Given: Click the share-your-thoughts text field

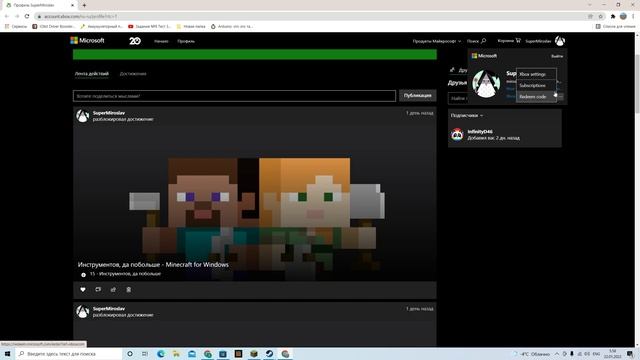Looking at the screenshot, I should coord(234,96).
